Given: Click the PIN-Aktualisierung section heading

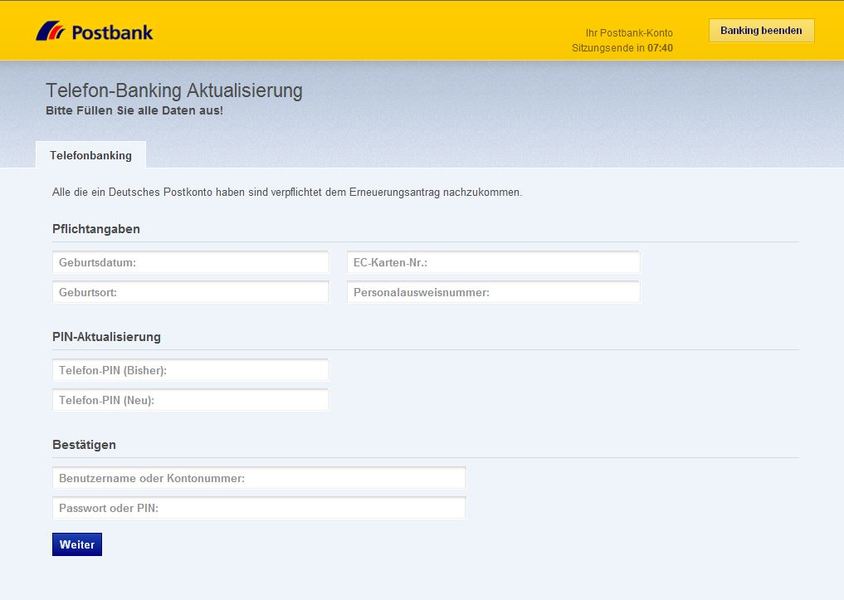Looking at the screenshot, I should click(107, 337).
